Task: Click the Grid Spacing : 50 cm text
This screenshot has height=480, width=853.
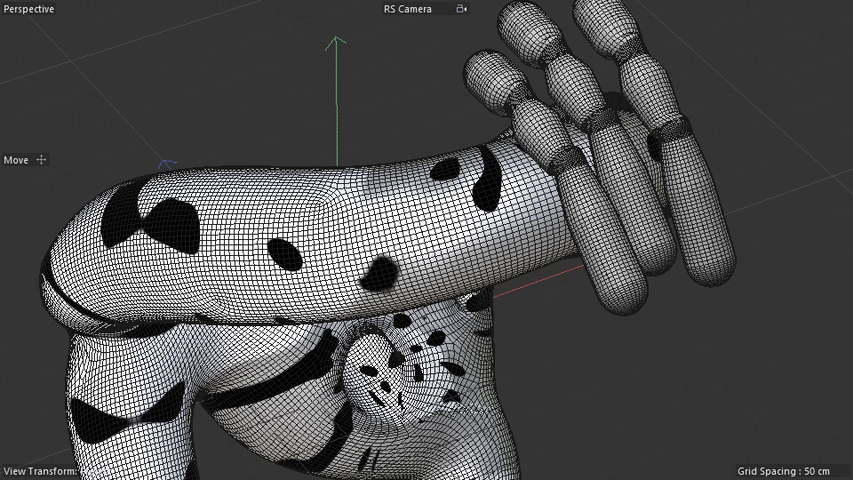Action: point(783,471)
